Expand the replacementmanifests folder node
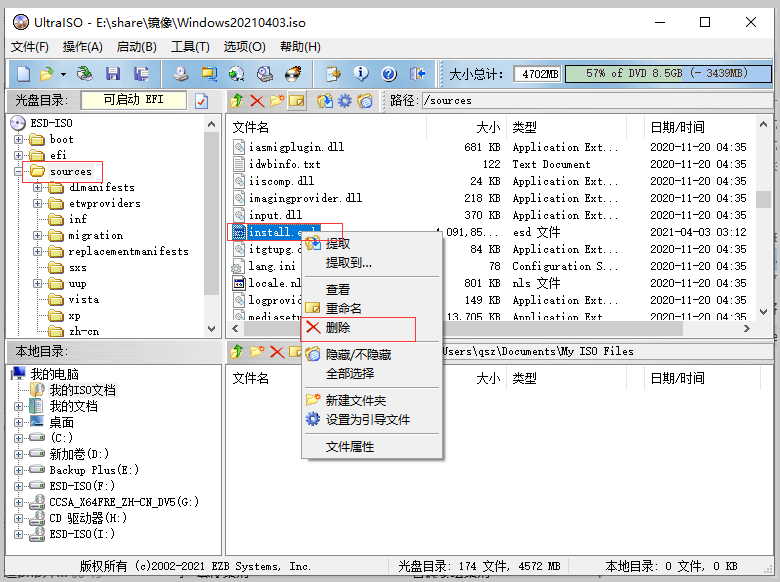780x582 pixels. (37, 251)
